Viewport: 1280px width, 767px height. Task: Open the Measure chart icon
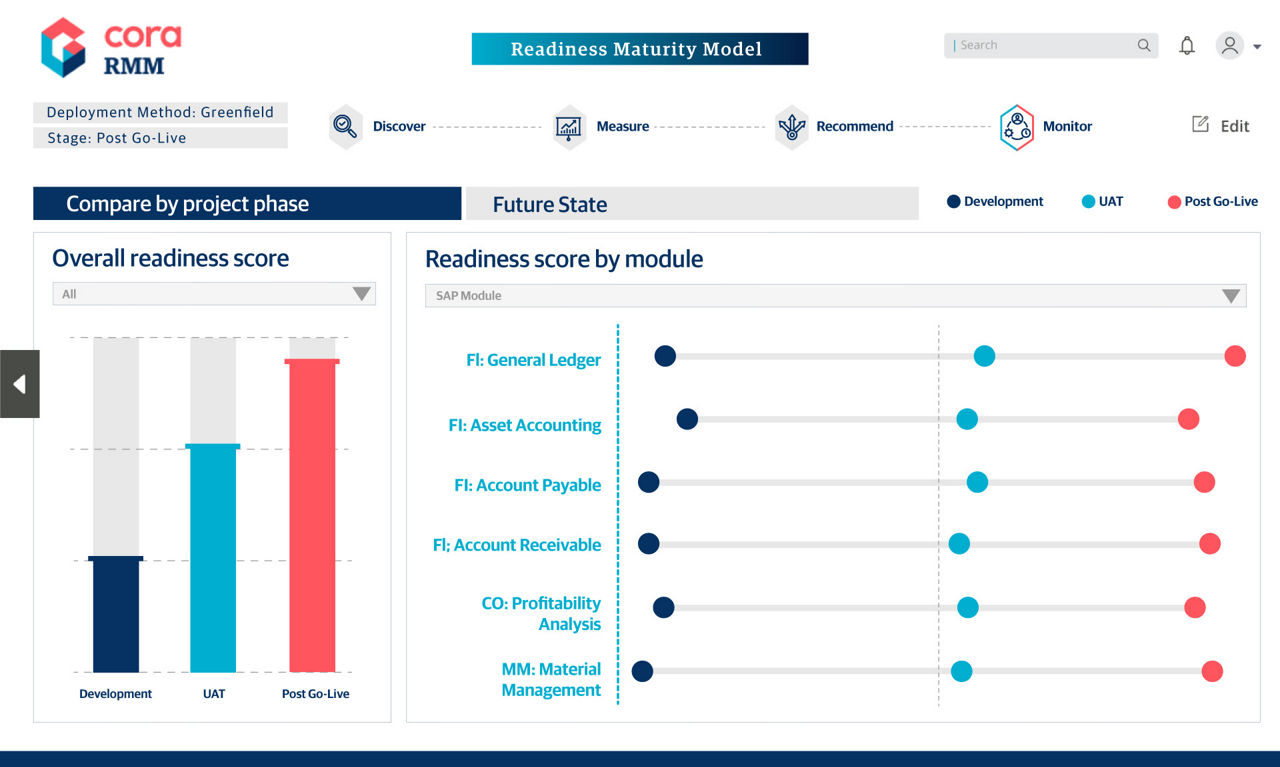pos(569,127)
